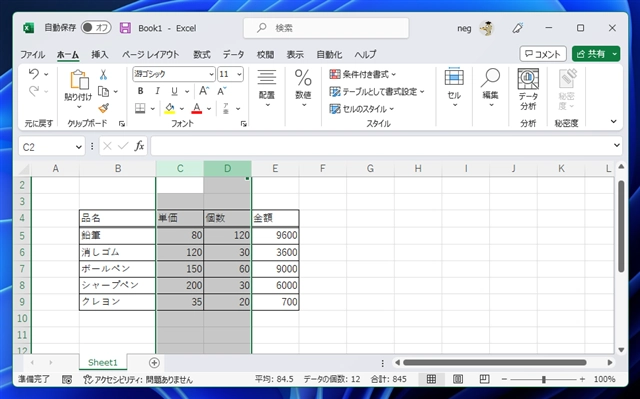Viewport: 640px width, 399px height.
Task: Toggle Underline formatting
Action: pyautogui.click(x=174, y=91)
